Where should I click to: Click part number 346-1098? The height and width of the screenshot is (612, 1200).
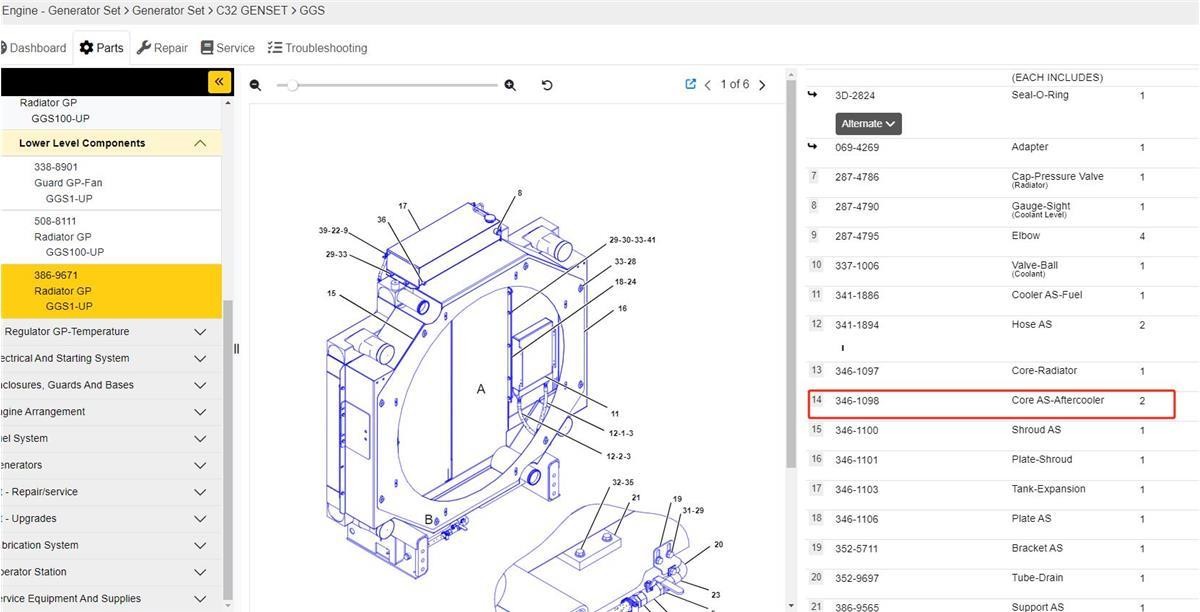(857, 401)
